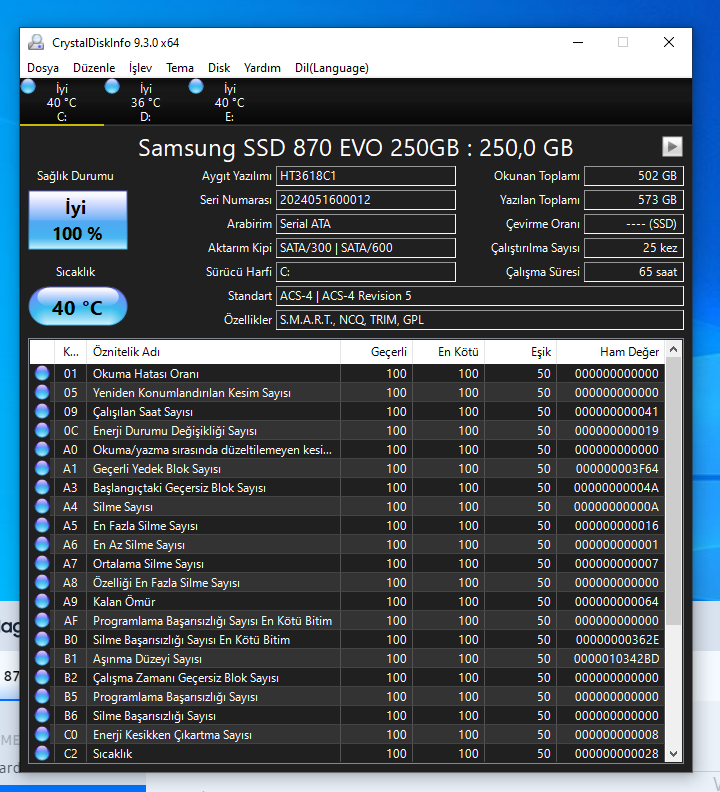
Task: Click the Öznitelik Adı column header
Action: [213, 352]
